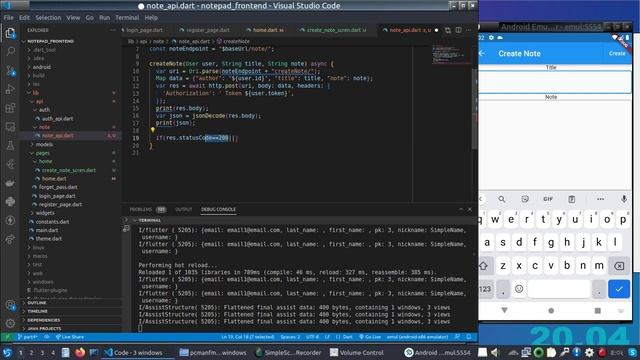The height and width of the screenshot is (360, 640).
Task: Open the OUTPUT panel tab
Action: tap(184, 209)
